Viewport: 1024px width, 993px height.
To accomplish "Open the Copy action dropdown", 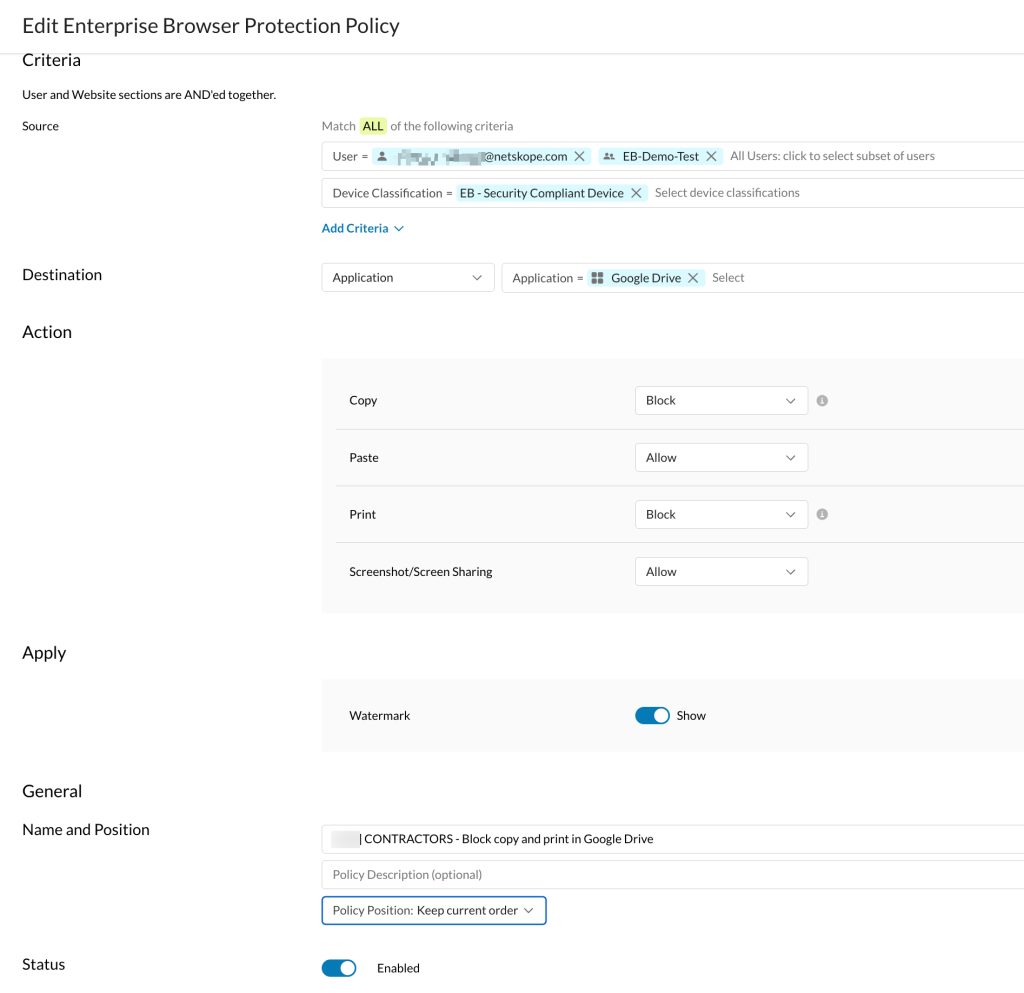I will (721, 401).
